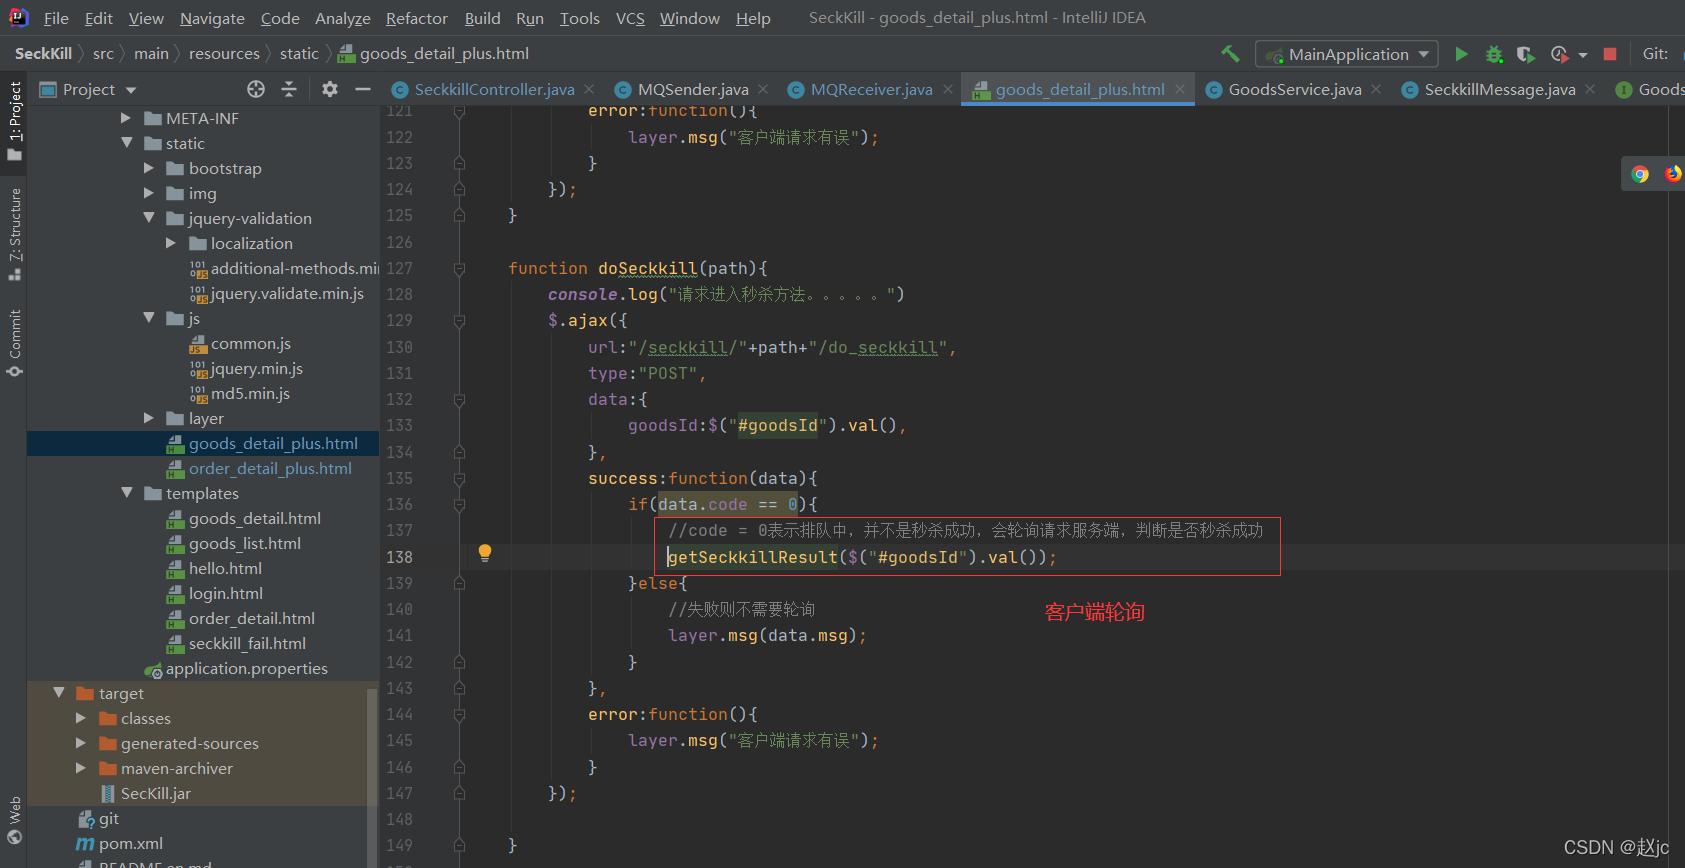The image size is (1685, 868).
Task: Open the Refactor menu
Action: 417,18
